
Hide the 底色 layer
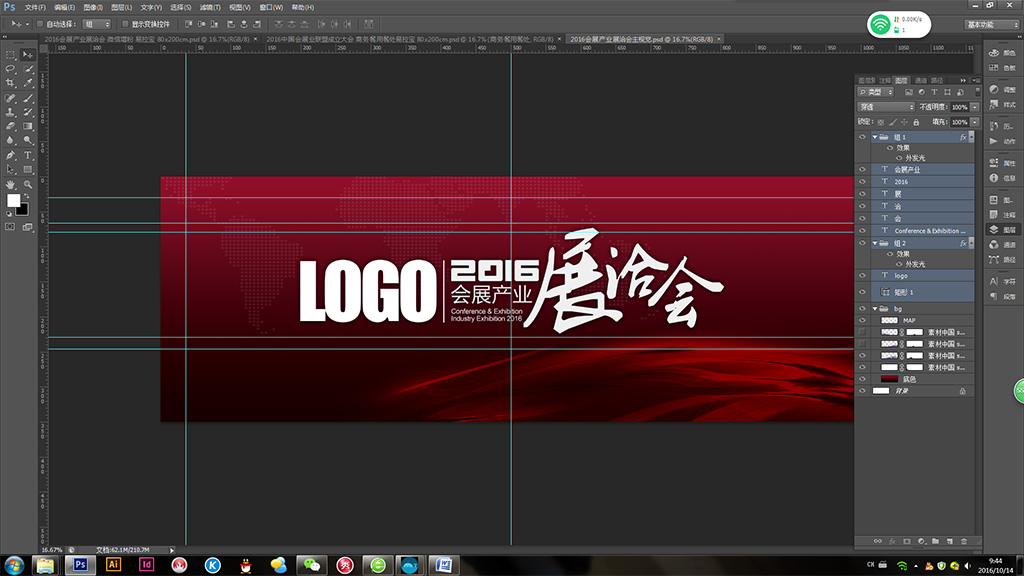(862, 379)
